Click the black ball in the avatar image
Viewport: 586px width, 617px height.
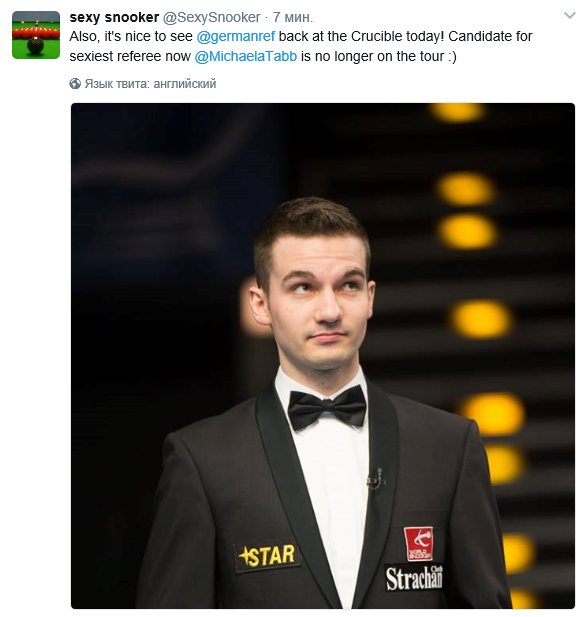pos(35,45)
